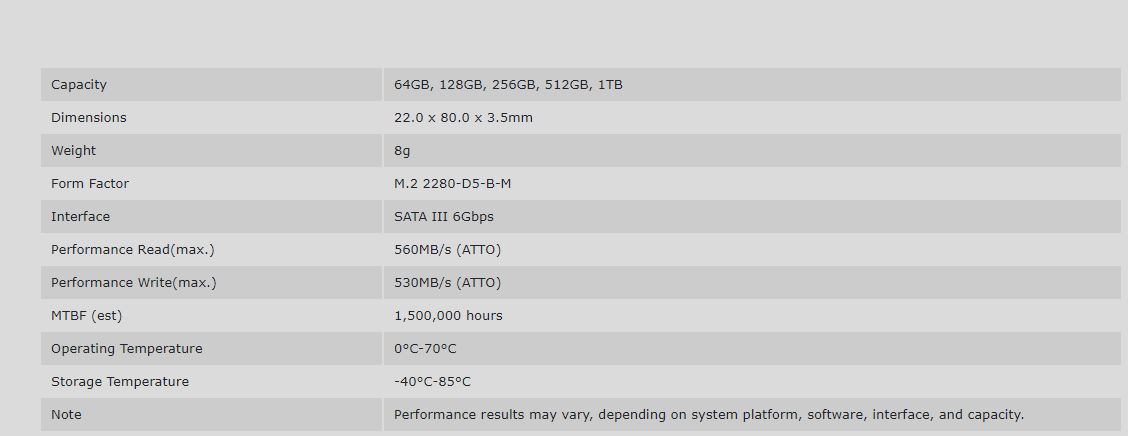Select the M.2 2280-D5-B-M value
The width and height of the screenshot is (1128, 436).
click(x=452, y=183)
